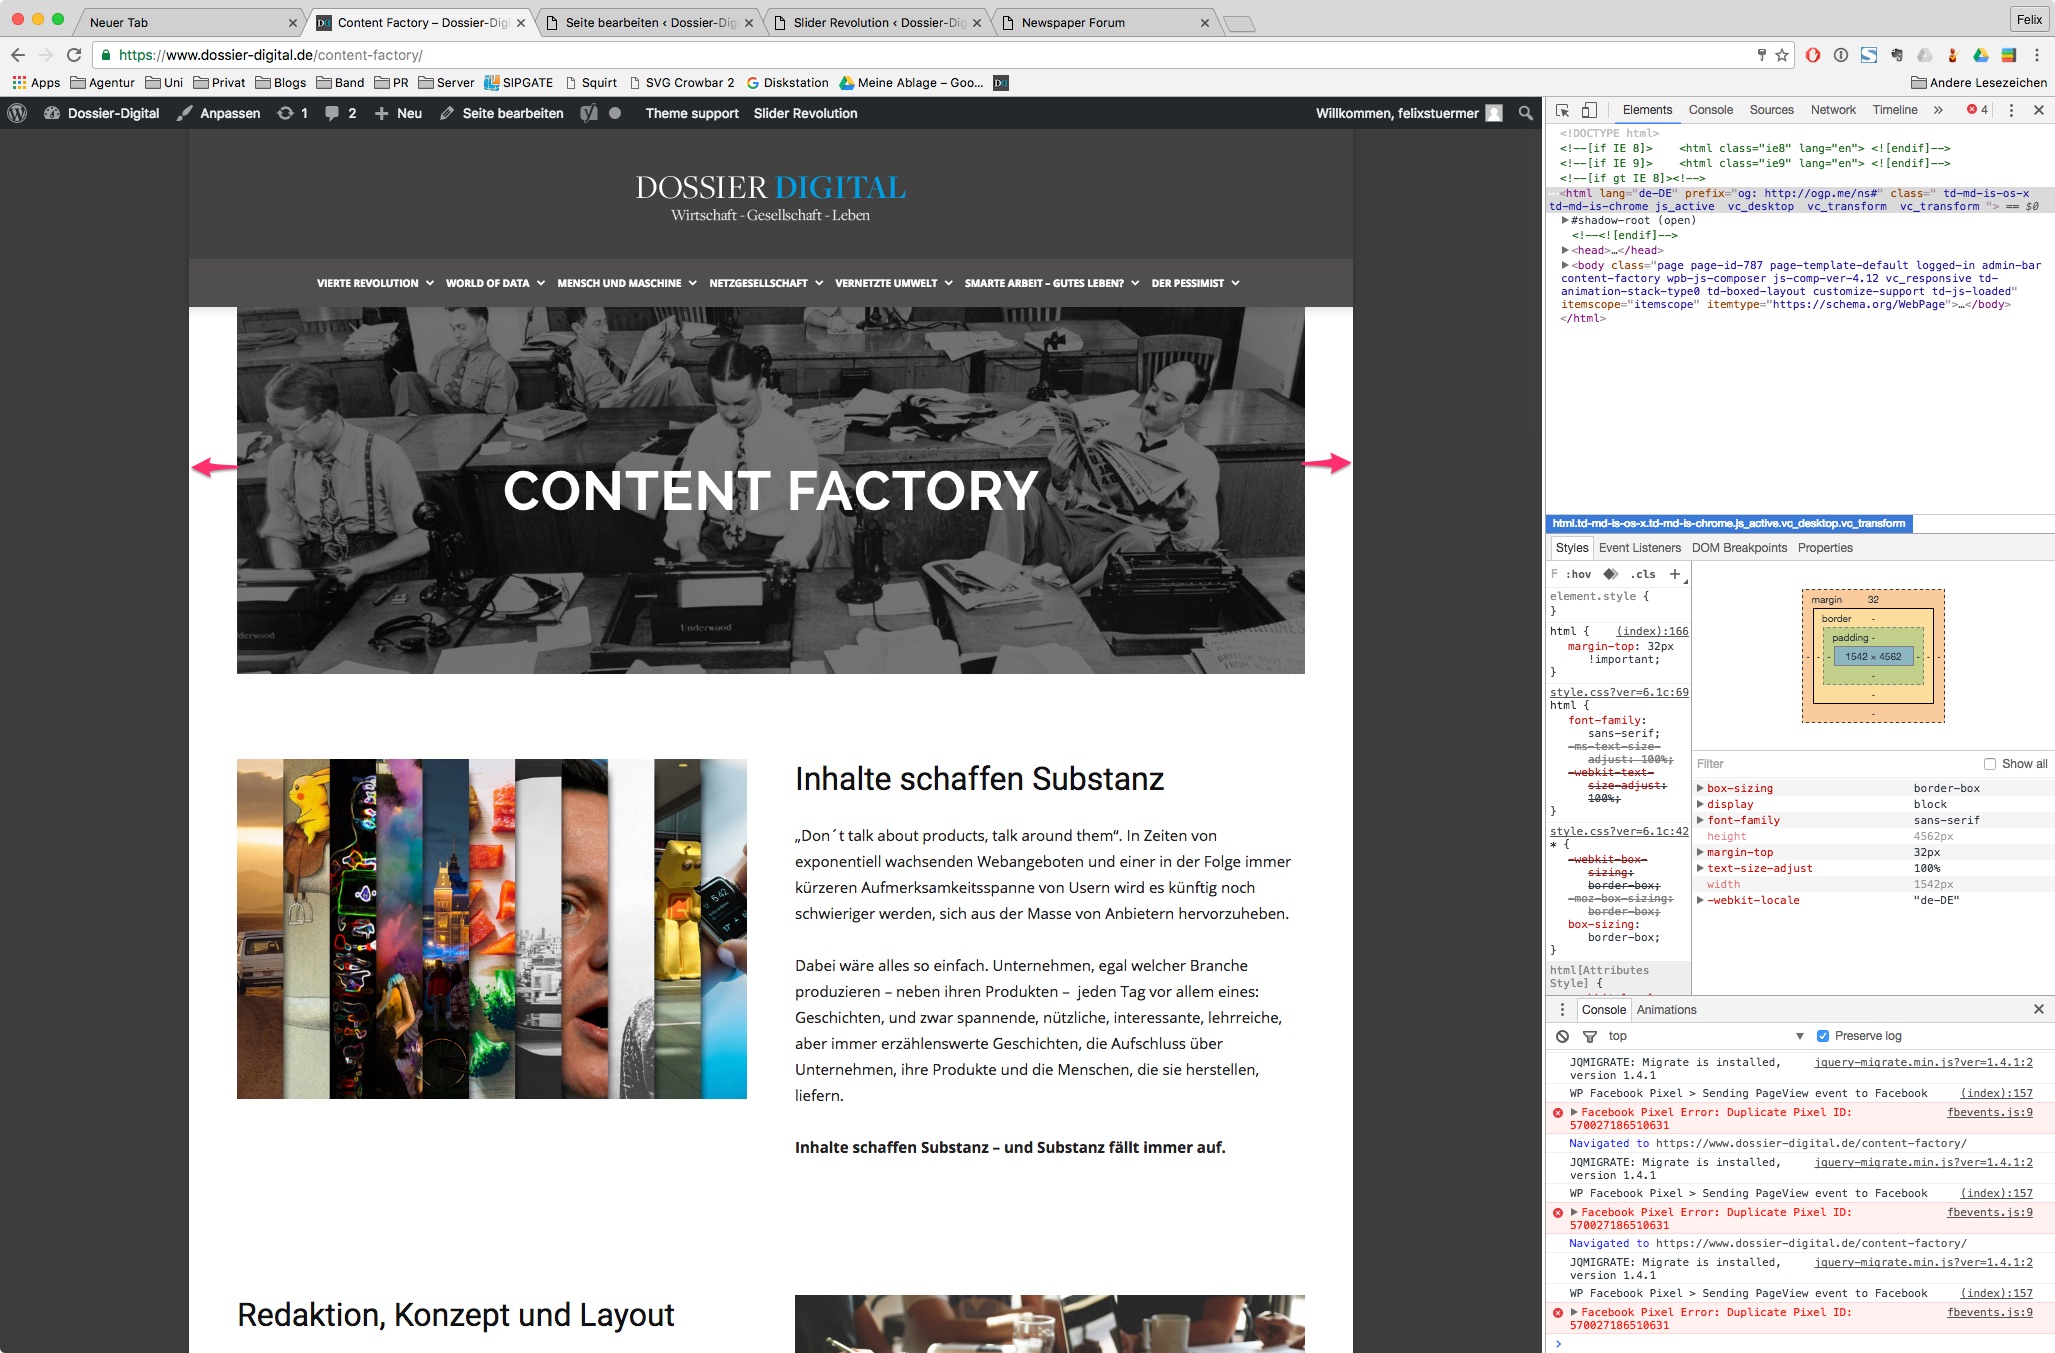Open the 1Password extension icon
Viewport: 2055px width, 1353px height.
[x=1841, y=55]
